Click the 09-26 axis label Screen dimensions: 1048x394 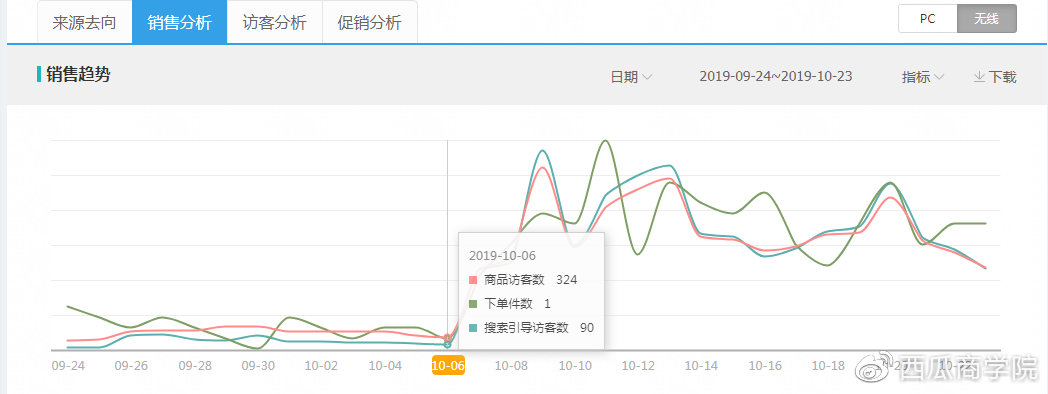point(131,366)
